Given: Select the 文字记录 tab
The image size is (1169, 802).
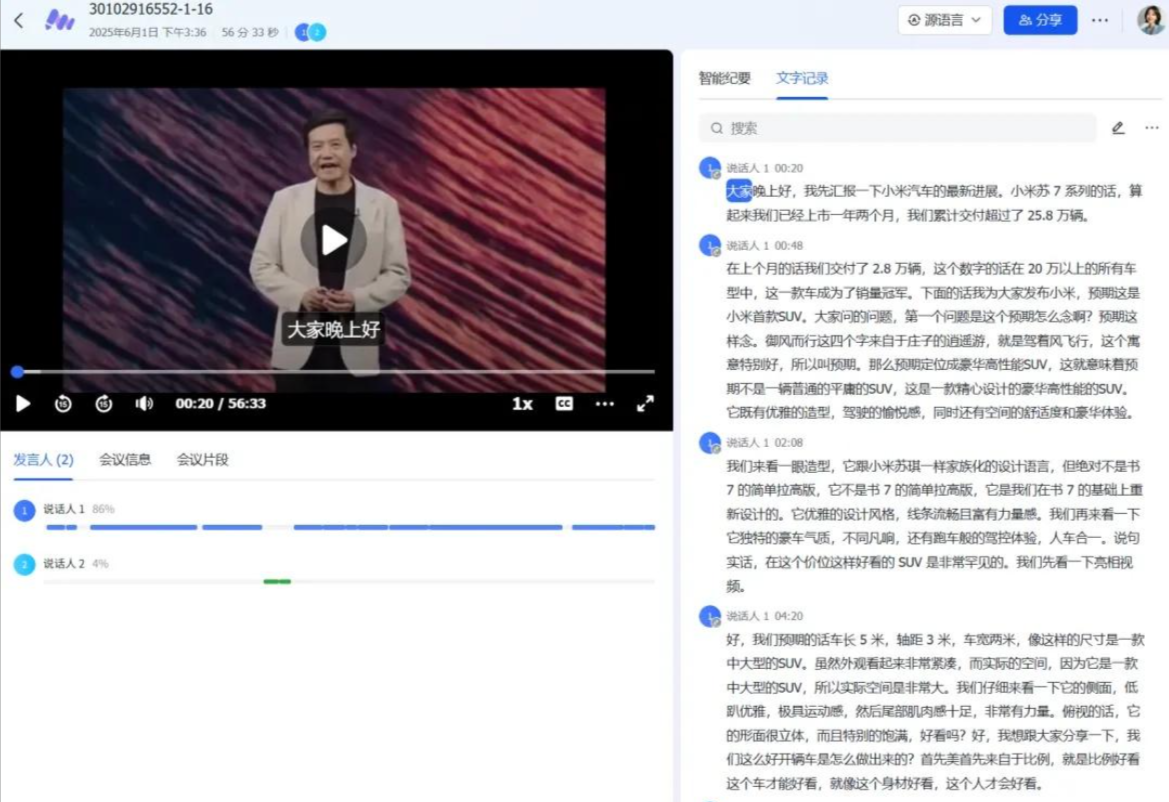Looking at the screenshot, I should [x=802, y=78].
